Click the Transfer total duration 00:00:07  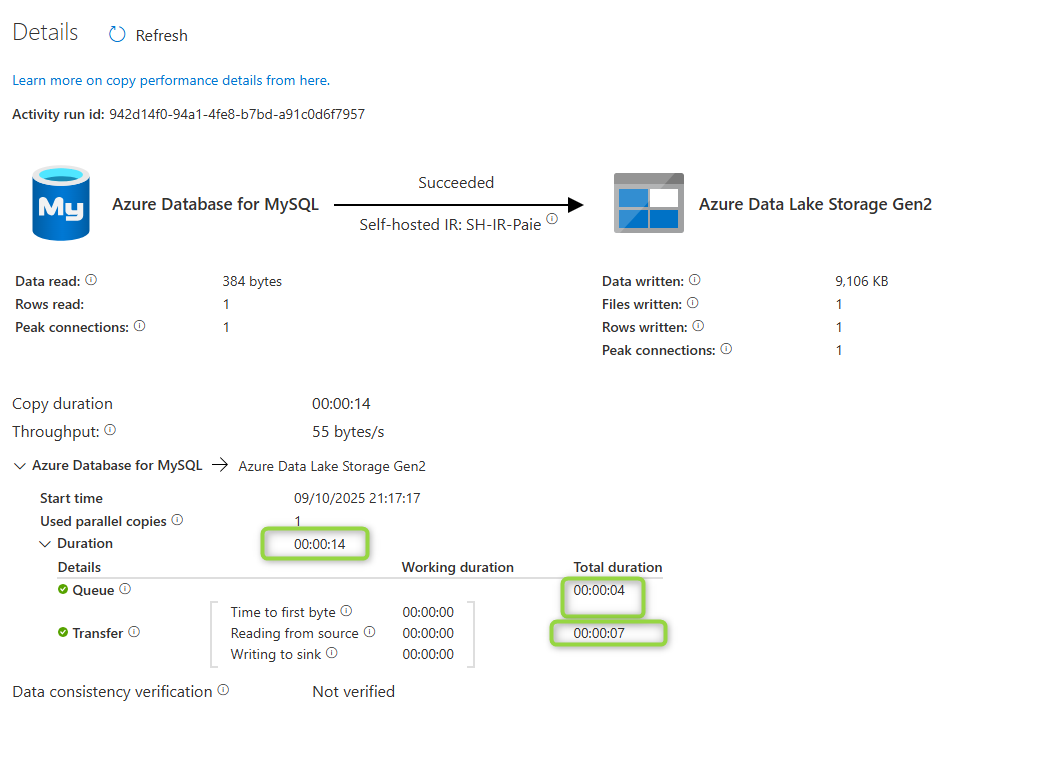coord(599,633)
